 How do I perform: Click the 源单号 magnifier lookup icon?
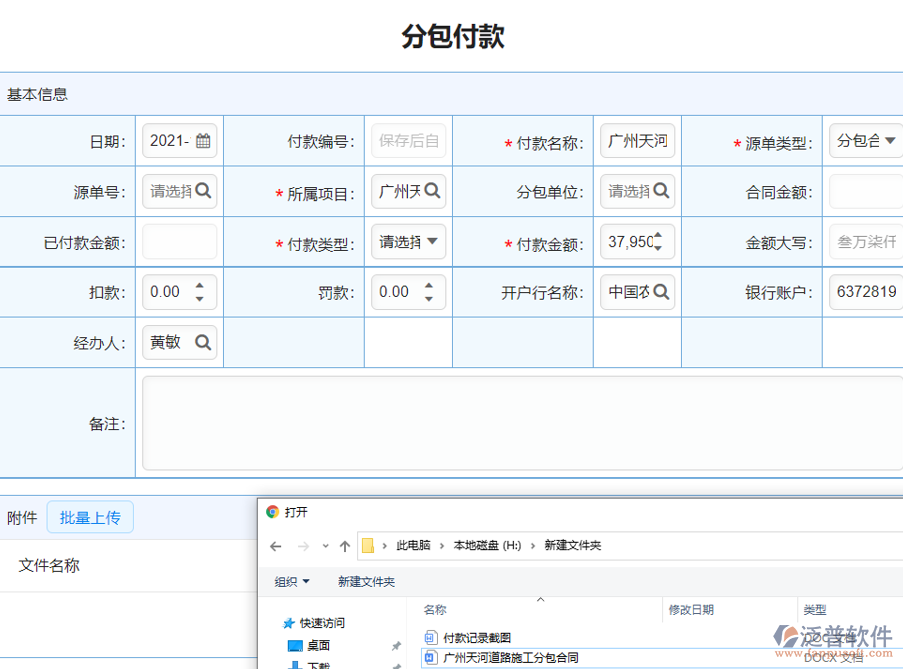pyautogui.click(x=203, y=191)
